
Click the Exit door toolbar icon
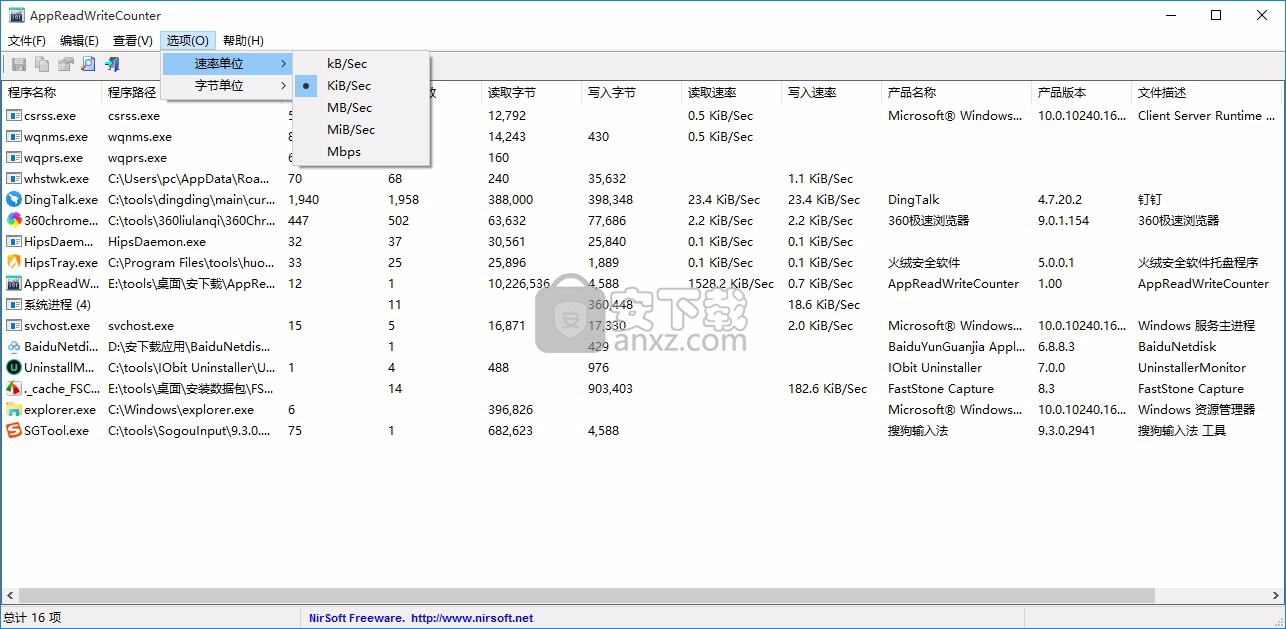click(112, 64)
